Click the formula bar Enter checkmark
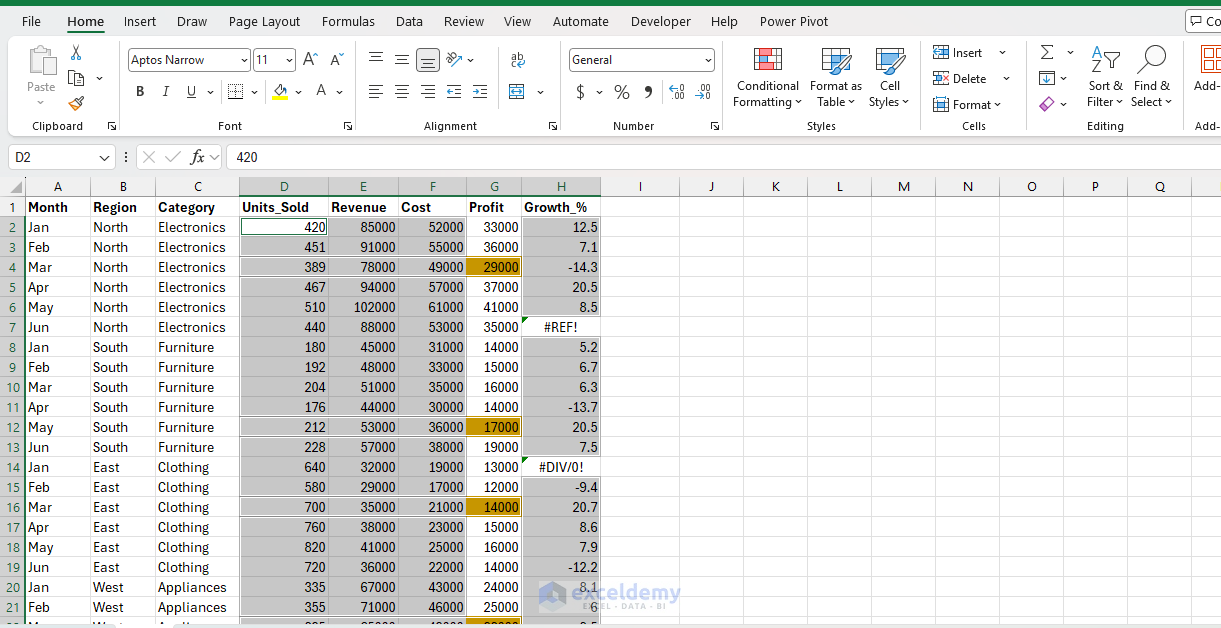The height and width of the screenshot is (628, 1221). click(x=173, y=157)
